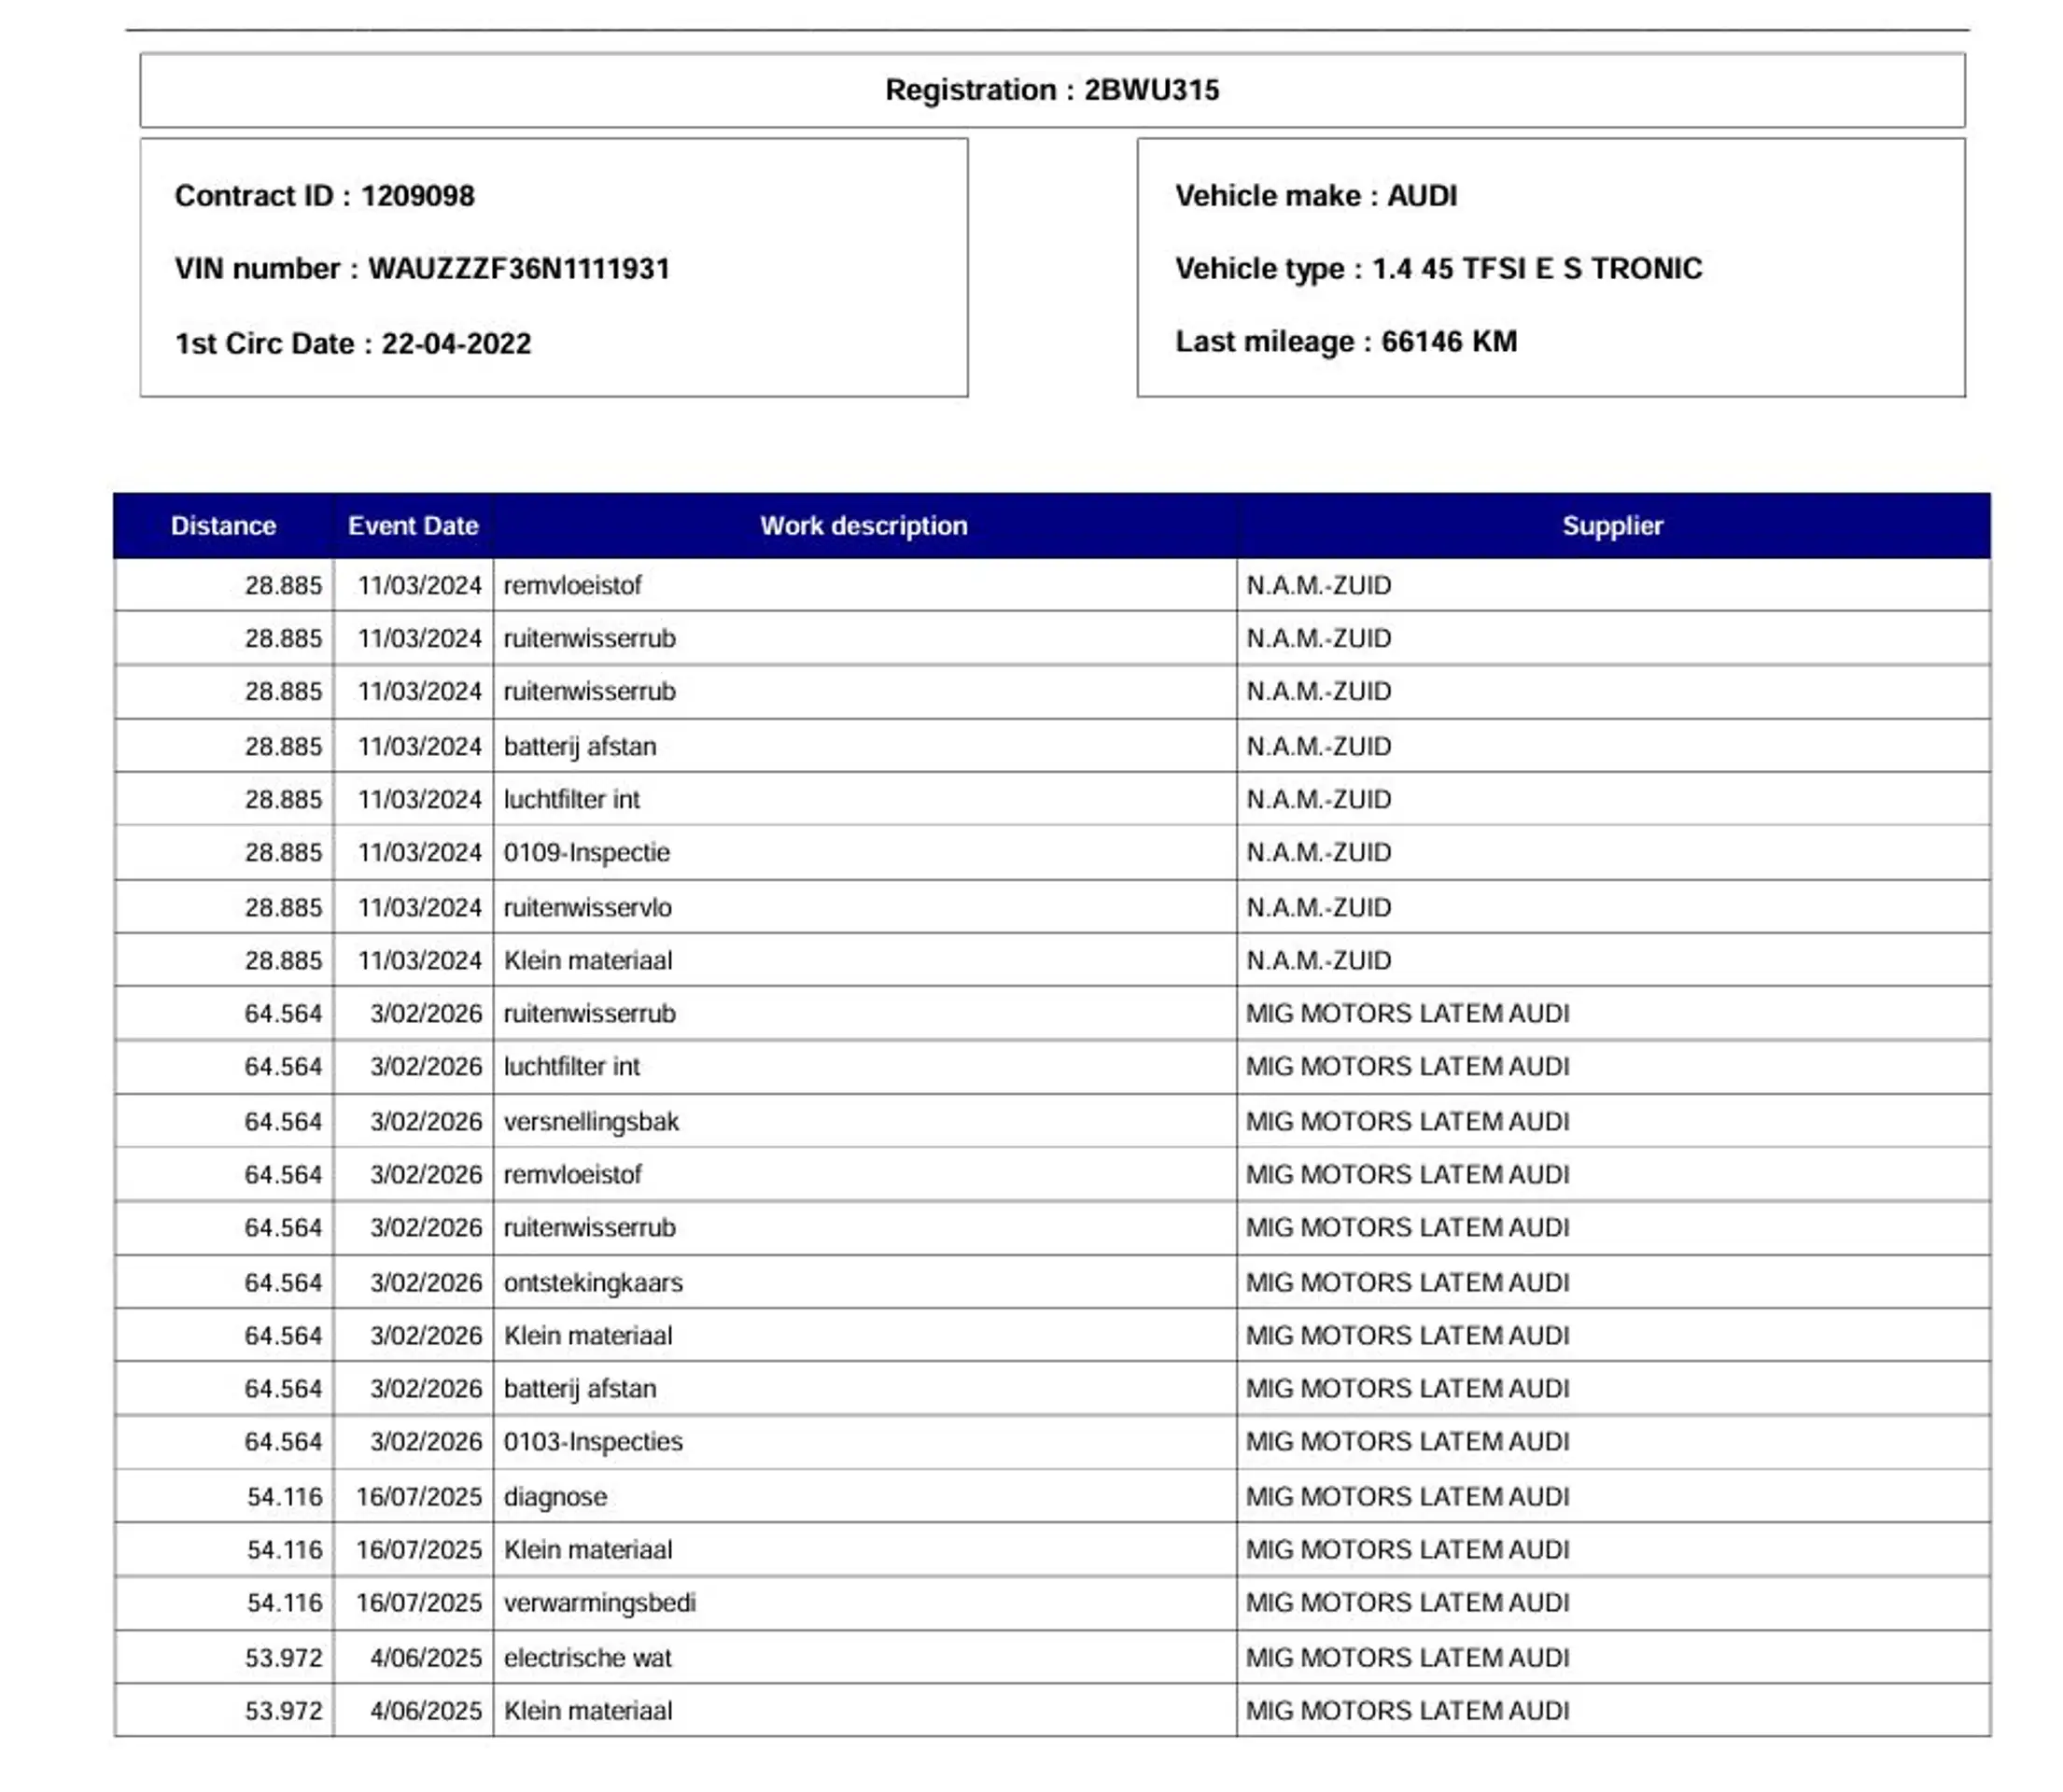Click the Event Date column header
The width and height of the screenshot is (2063, 1792).
[x=413, y=526]
